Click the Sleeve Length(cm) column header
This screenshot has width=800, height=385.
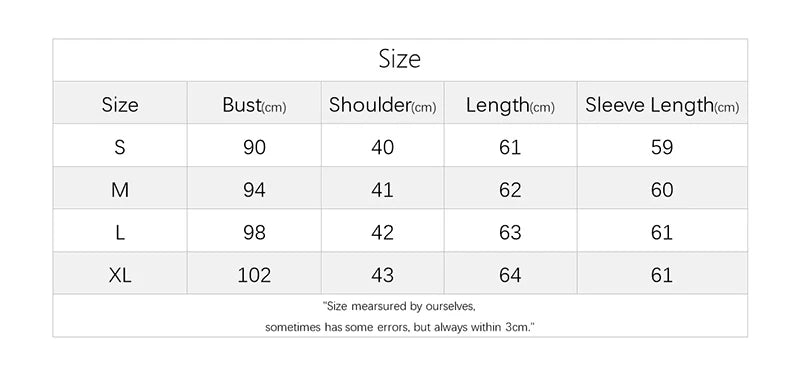662,106
